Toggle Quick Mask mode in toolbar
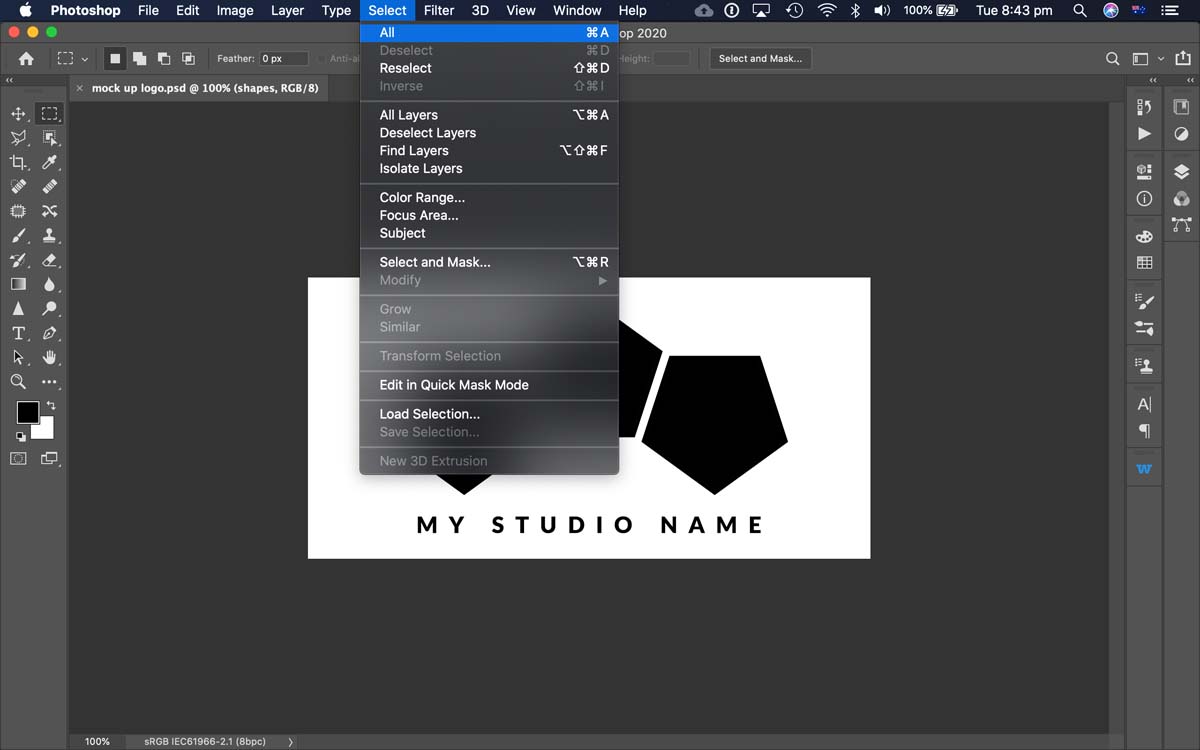Viewport: 1200px width, 750px height. point(18,459)
